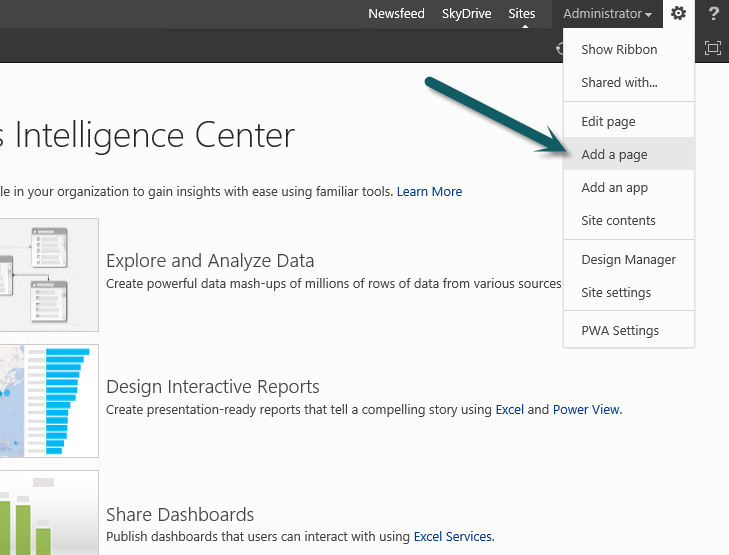Select Show Ribbon from the menu
Screen dimensions: 729x555
pyautogui.click(x=619, y=50)
